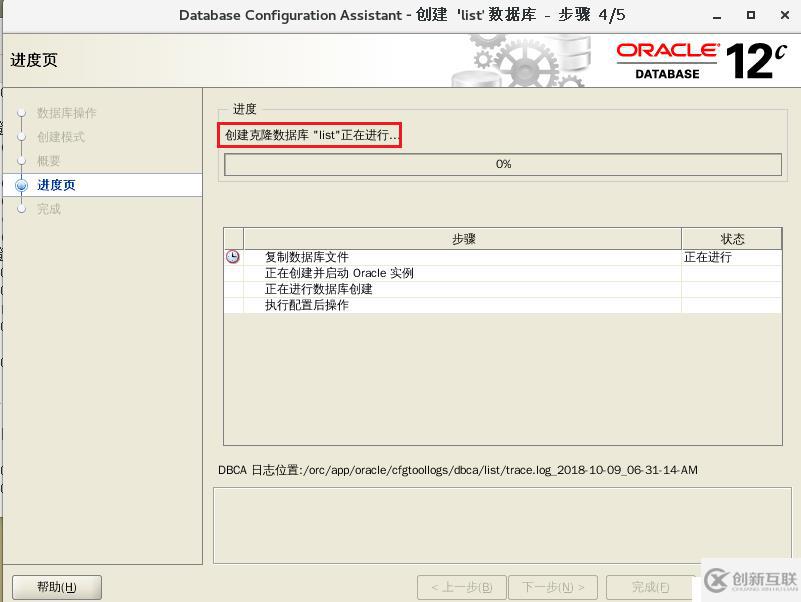Select 正在创建并启动 Oracle 实例 row
Screen dimensions: 801x602
coord(503,273)
